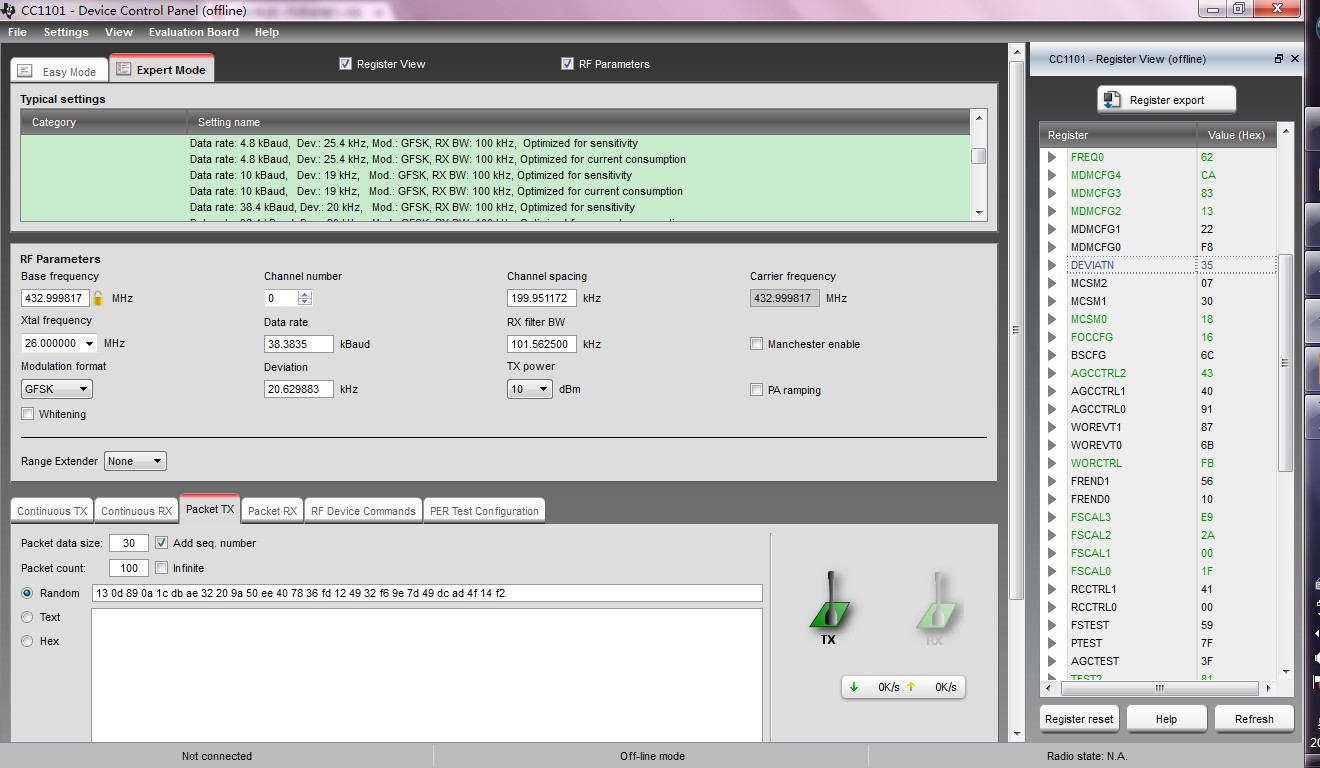Click the Data rate input field
1320x768 pixels.
pos(299,344)
